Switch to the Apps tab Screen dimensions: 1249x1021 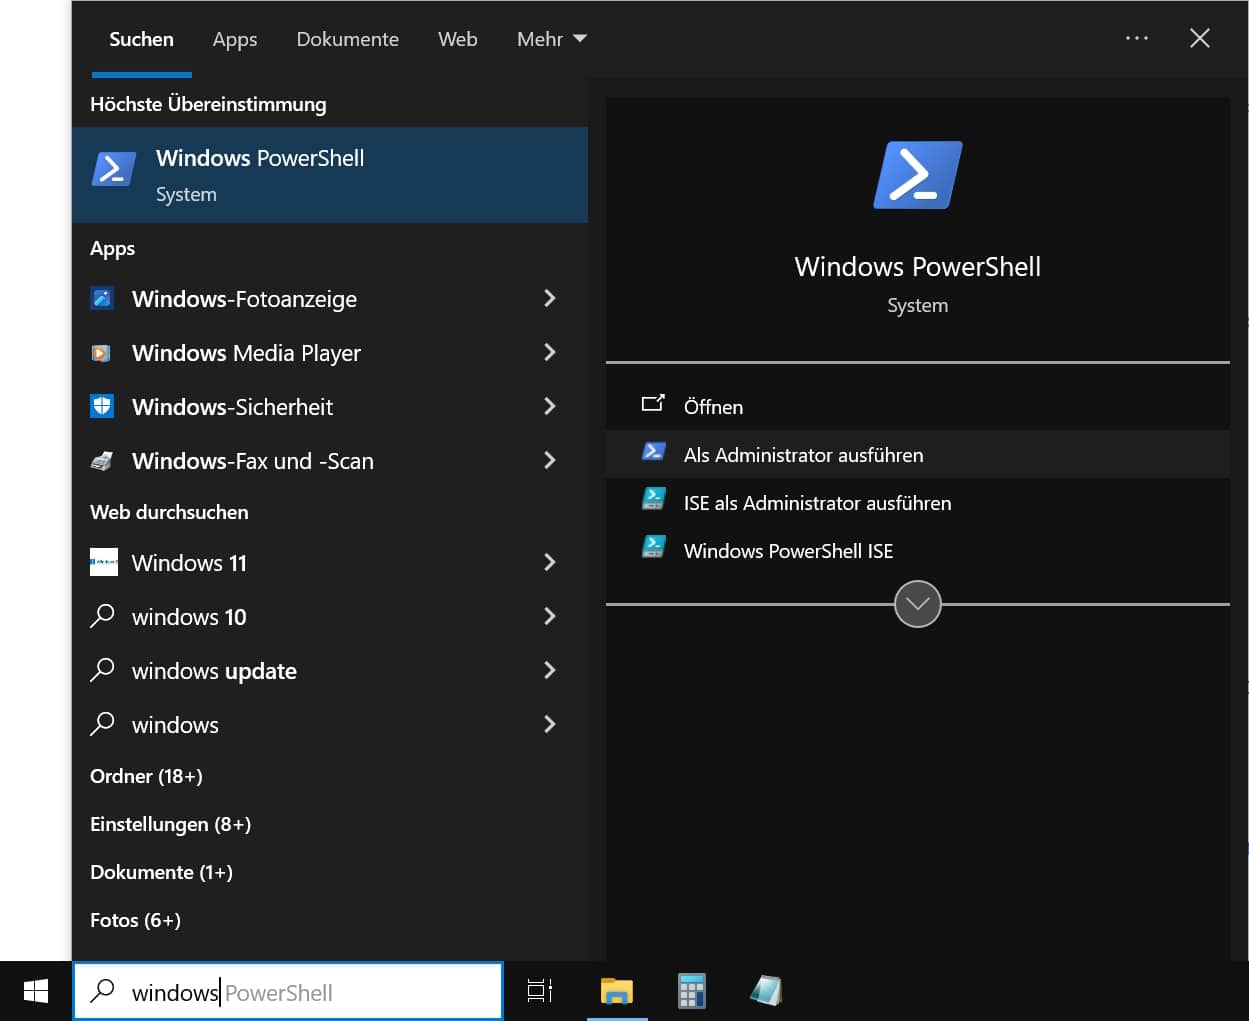[235, 39]
